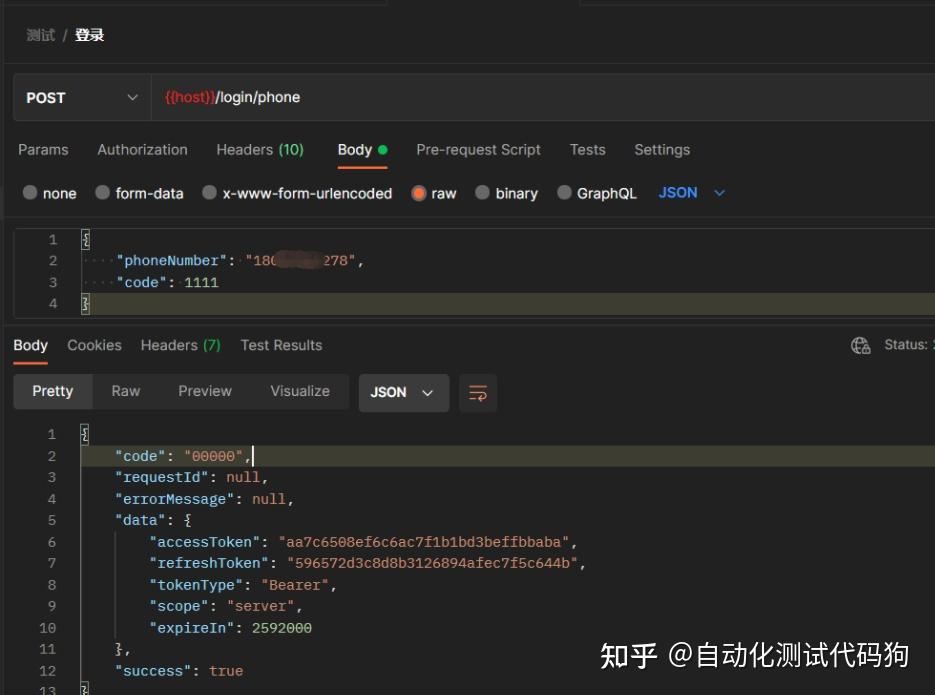This screenshot has height=695, width=935.
Task: View the response Cookies
Action: click(x=94, y=345)
